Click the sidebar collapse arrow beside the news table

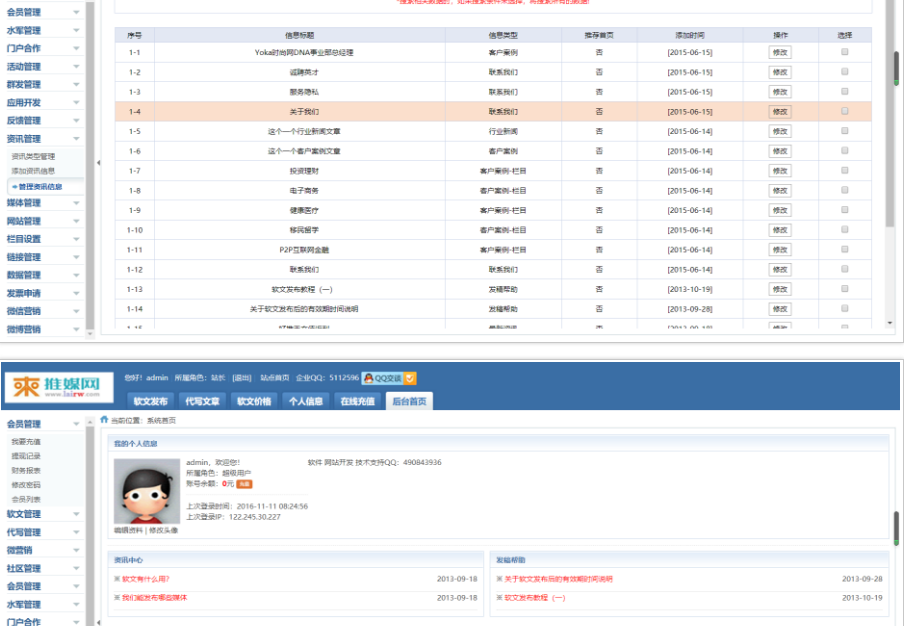[98, 162]
